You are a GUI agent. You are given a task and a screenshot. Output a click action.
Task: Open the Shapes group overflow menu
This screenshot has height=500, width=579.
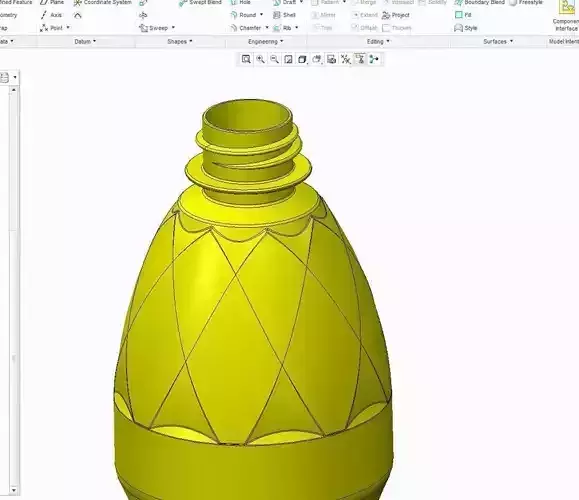(180, 41)
